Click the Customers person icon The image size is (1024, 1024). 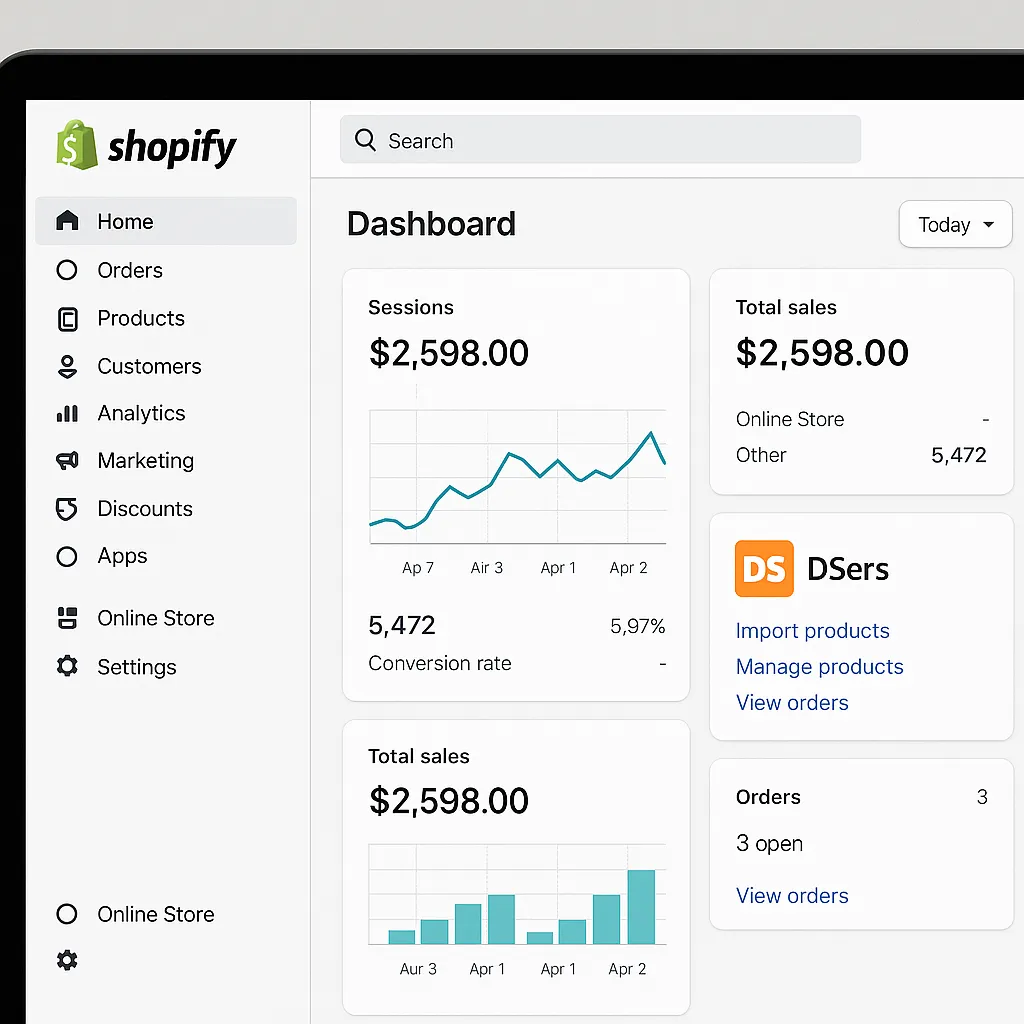pyautogui.click(x=67, y=366)
